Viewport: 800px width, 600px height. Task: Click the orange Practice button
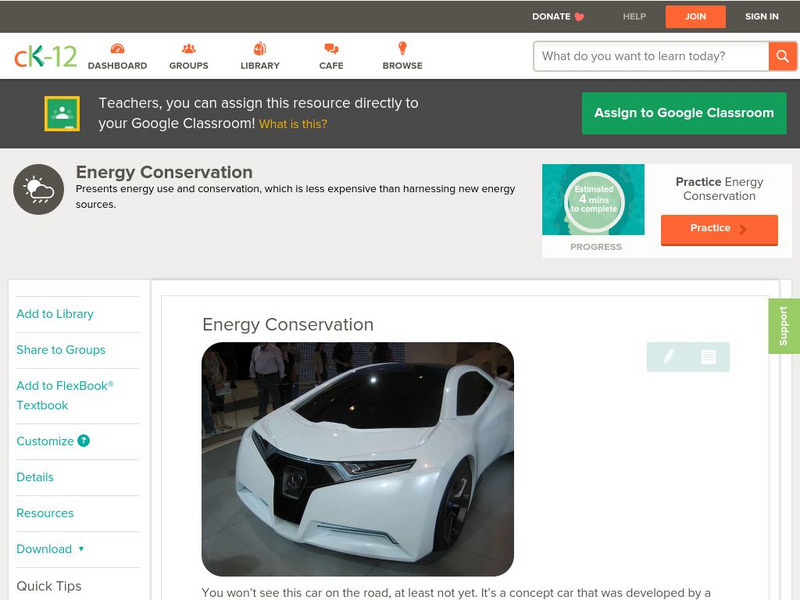click(719, 230)
